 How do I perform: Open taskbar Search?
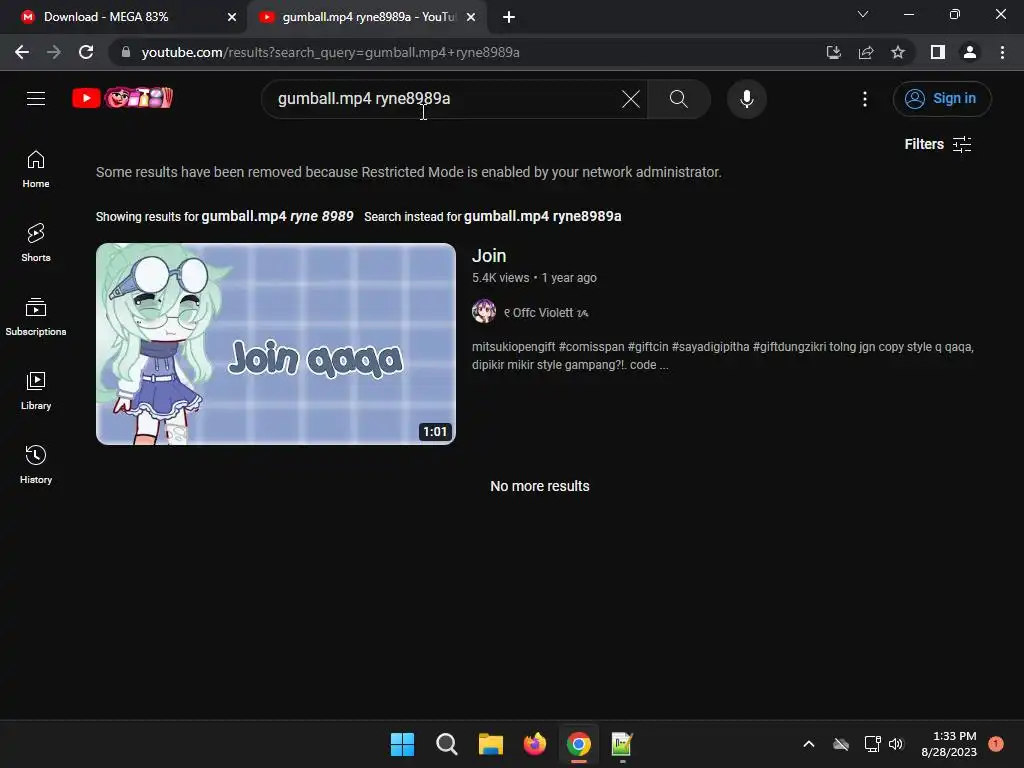pos(447,744)
